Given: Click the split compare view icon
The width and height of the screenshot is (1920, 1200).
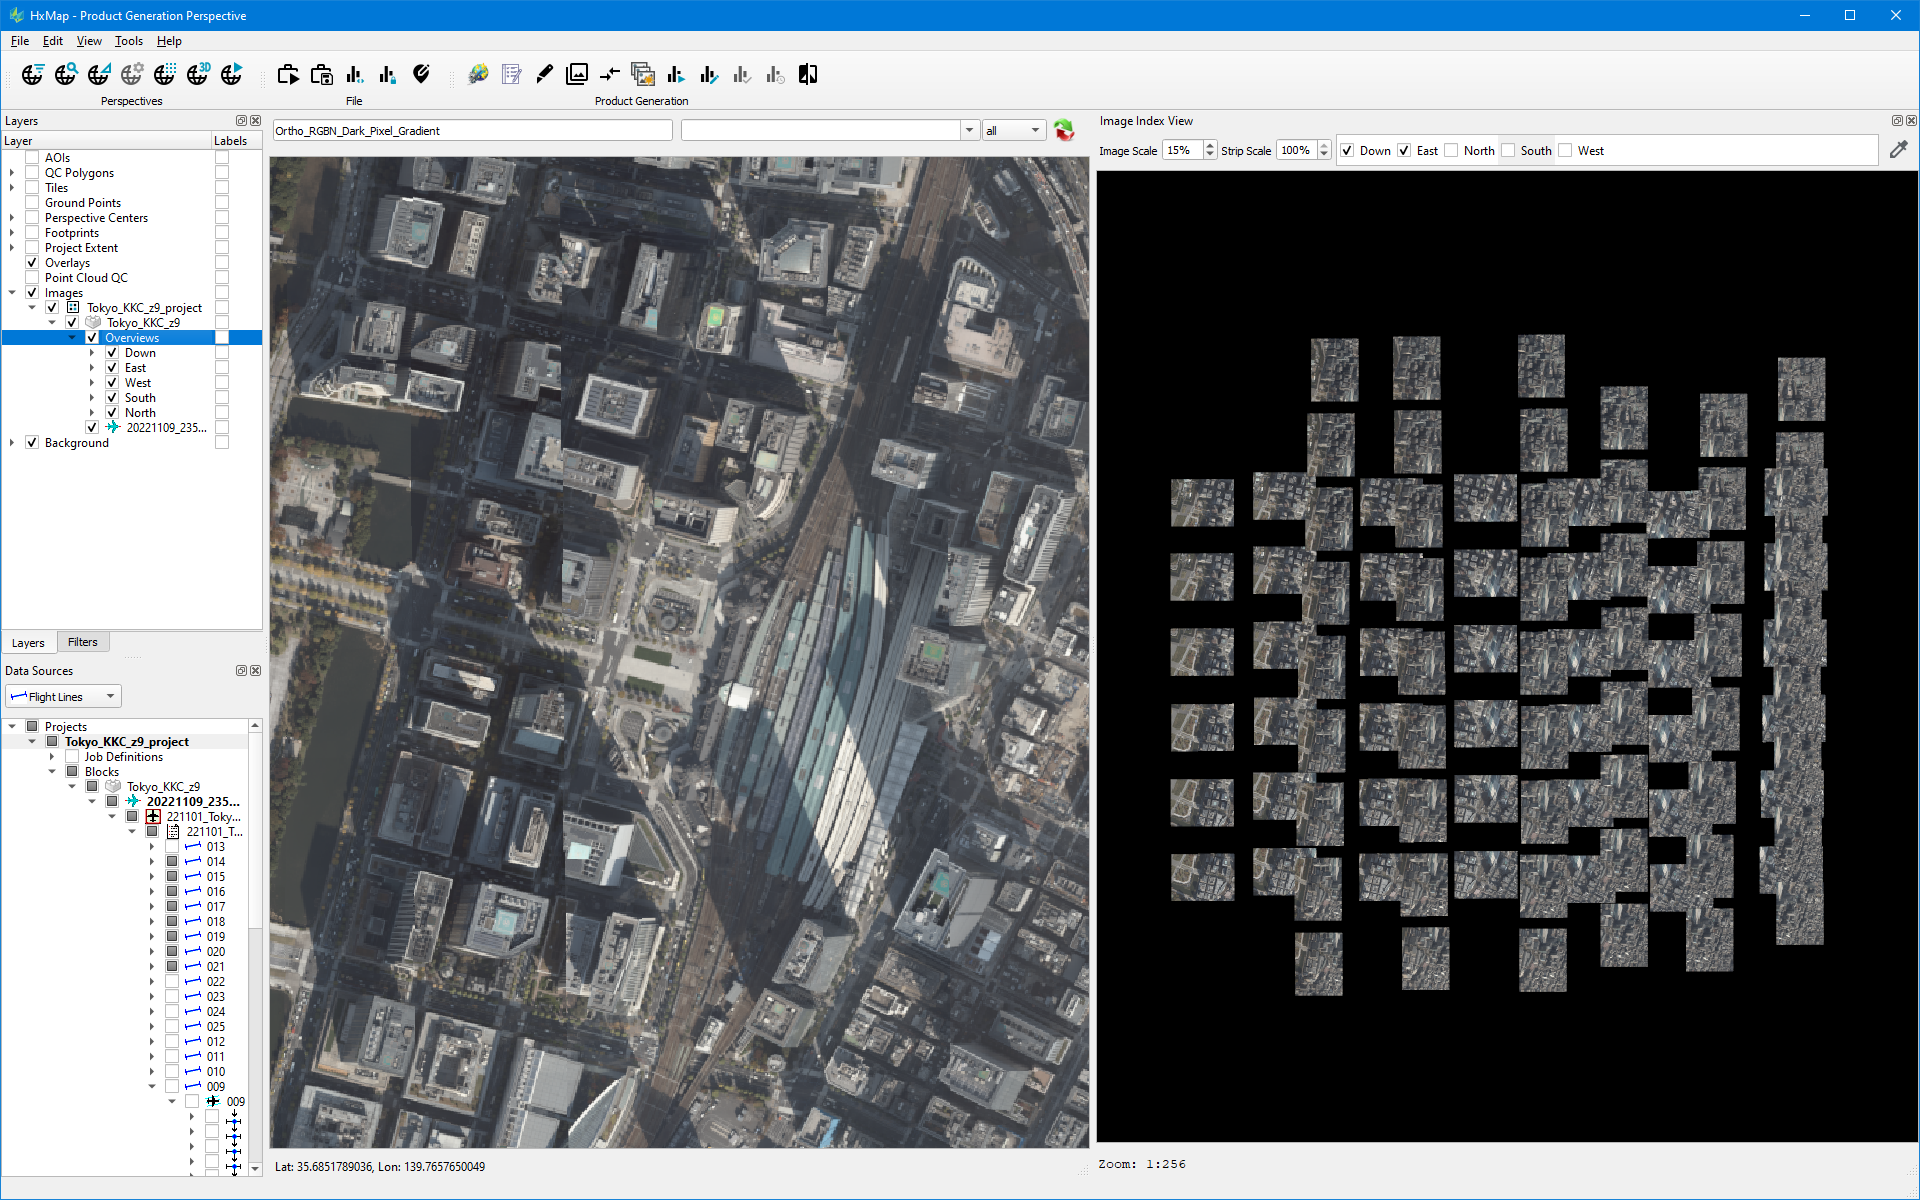Looking at the screenshot, I should coord(808,74).
